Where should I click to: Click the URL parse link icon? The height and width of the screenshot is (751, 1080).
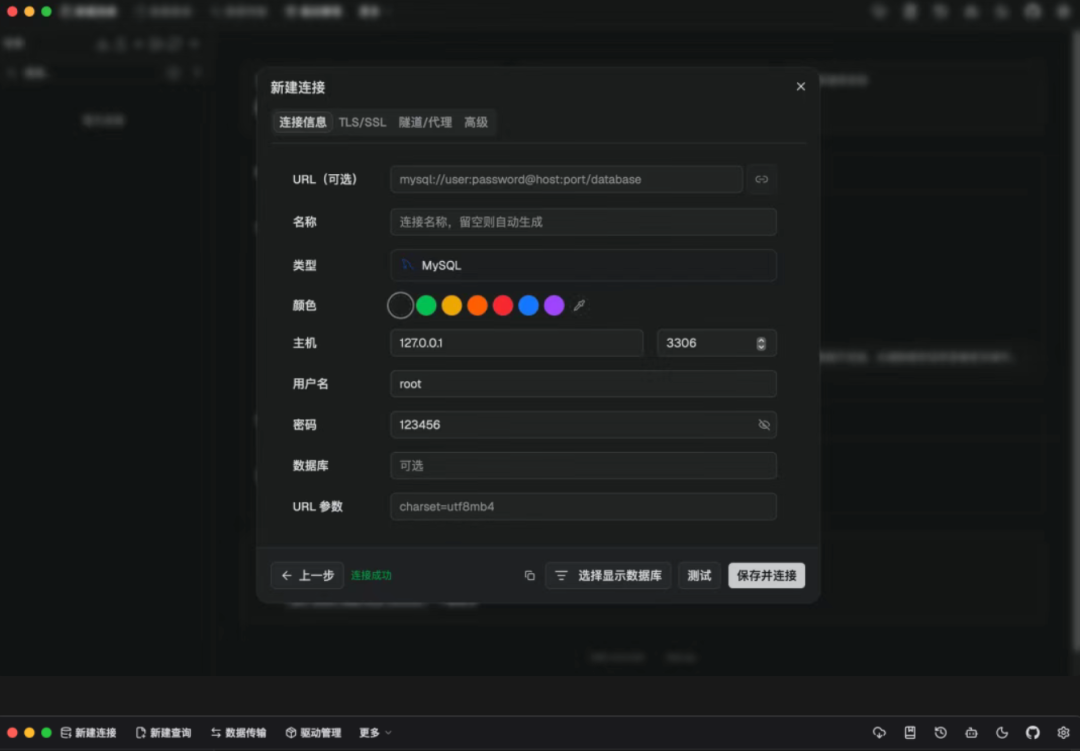click(761, 179)
